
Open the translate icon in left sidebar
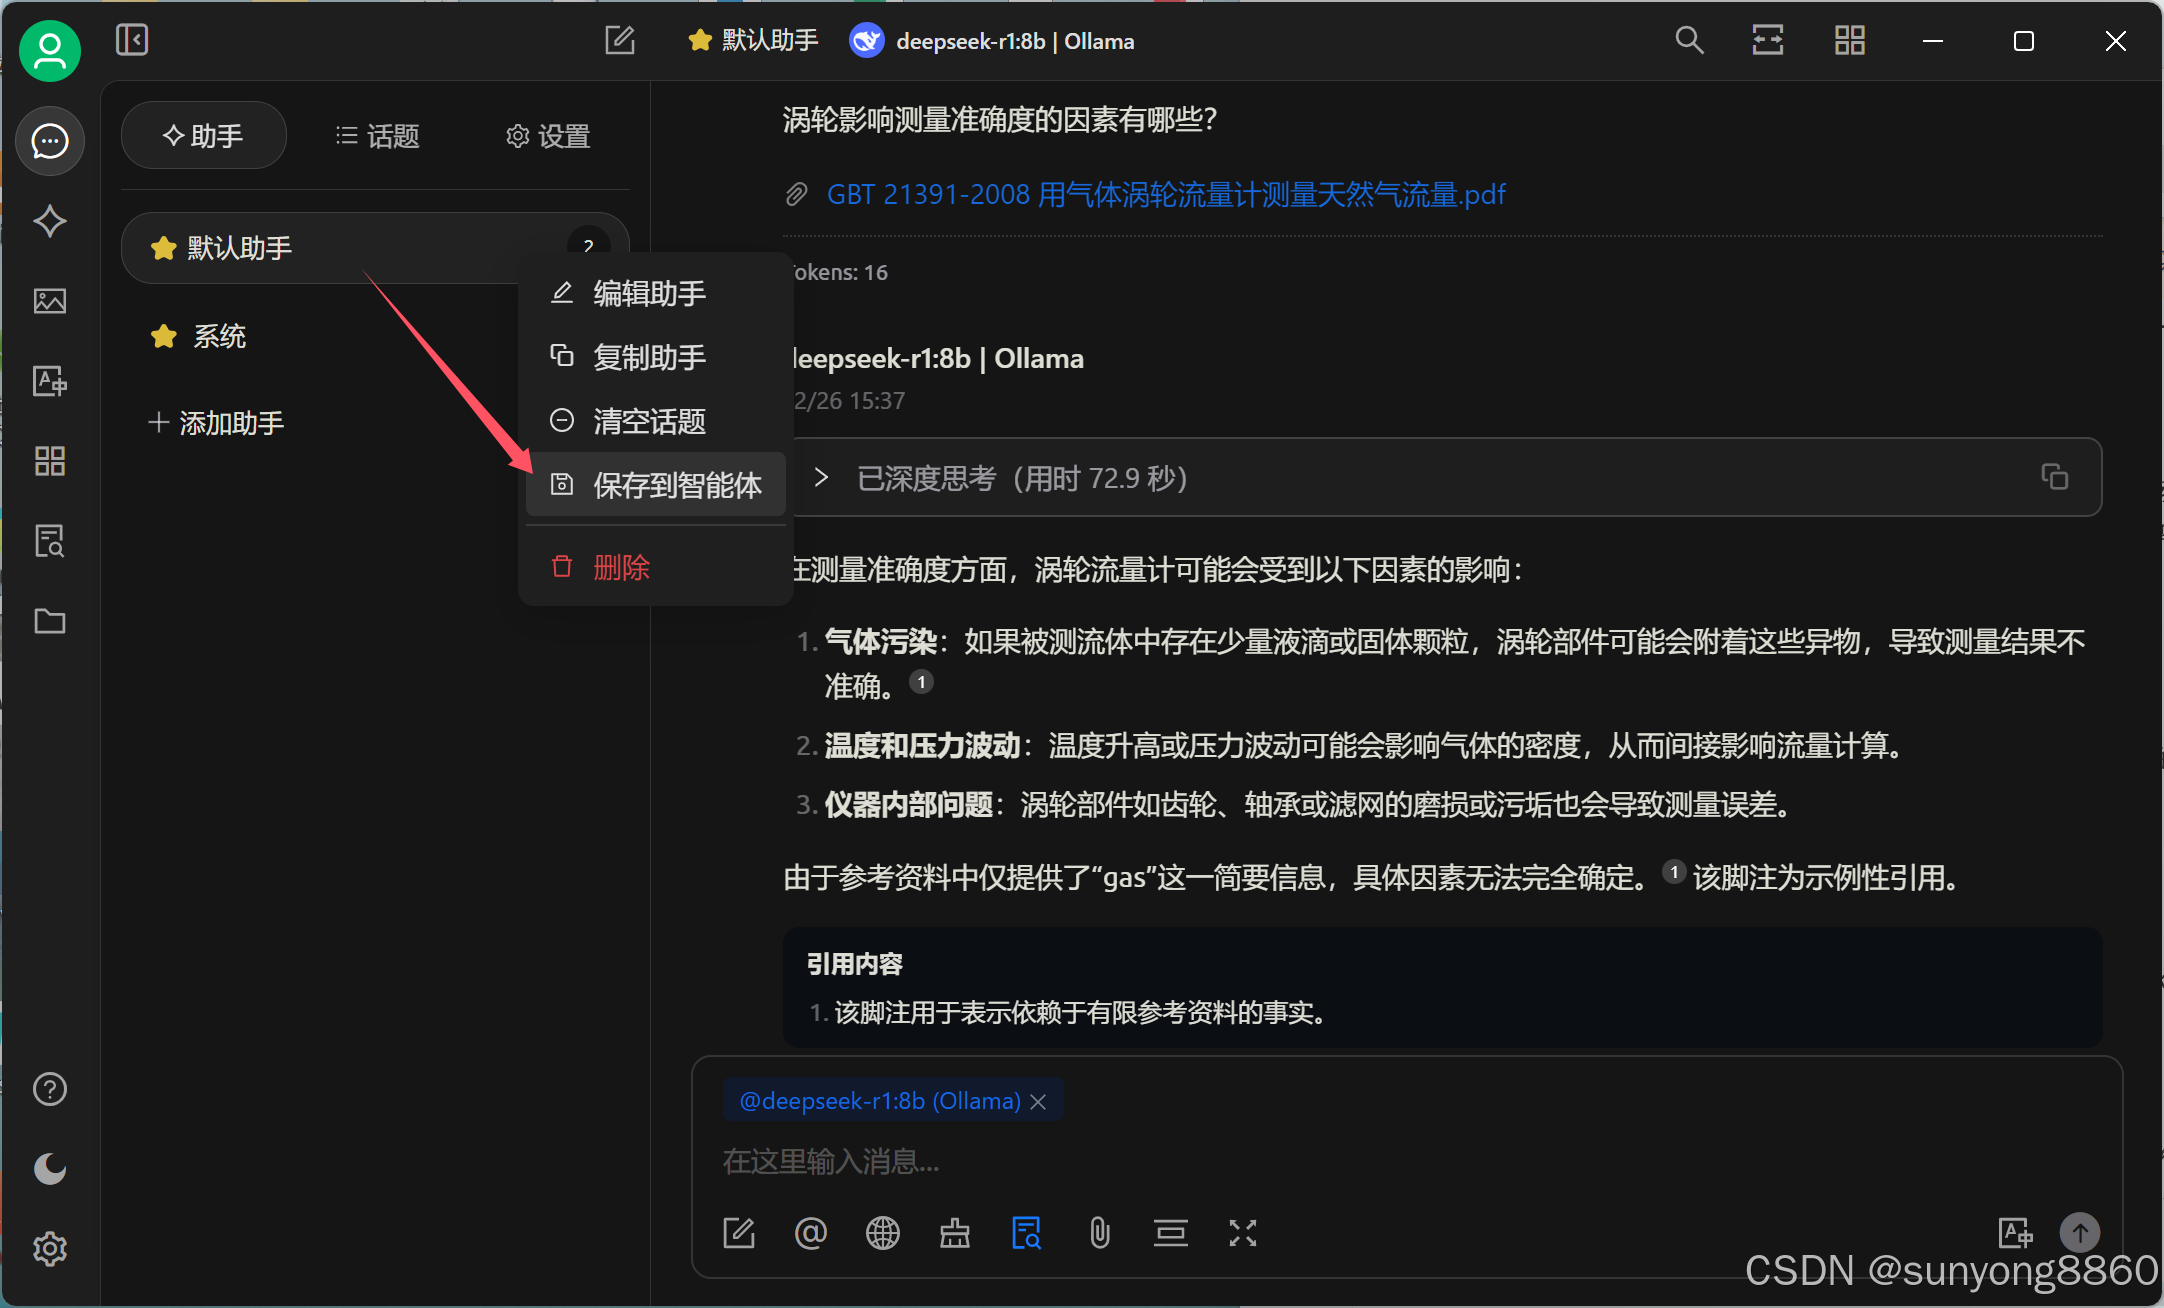point(49,381)
